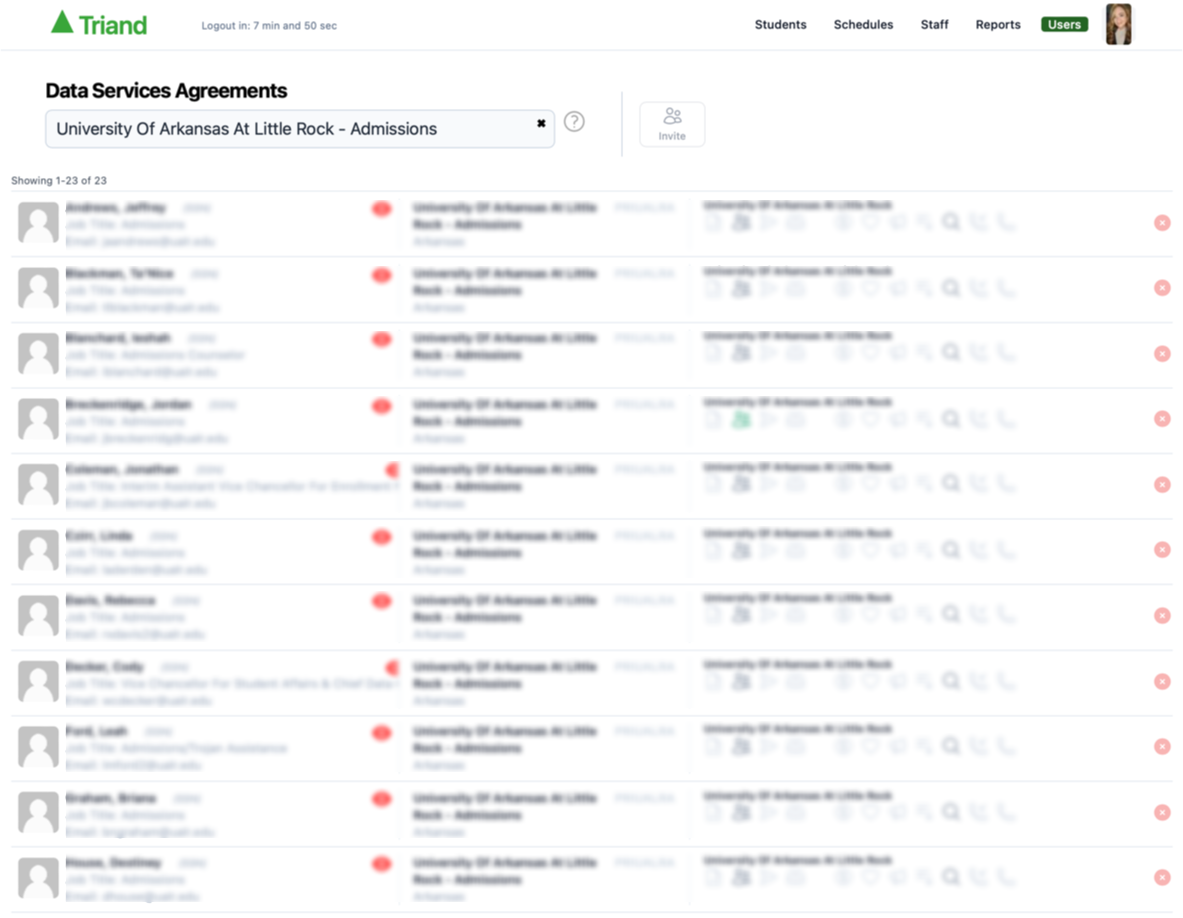Click the red badge beside Andrews, Jeffrey
Image resolution: width=1183 pixels, height=918 pixels.
pyautogui.click(x=382, y=208)
